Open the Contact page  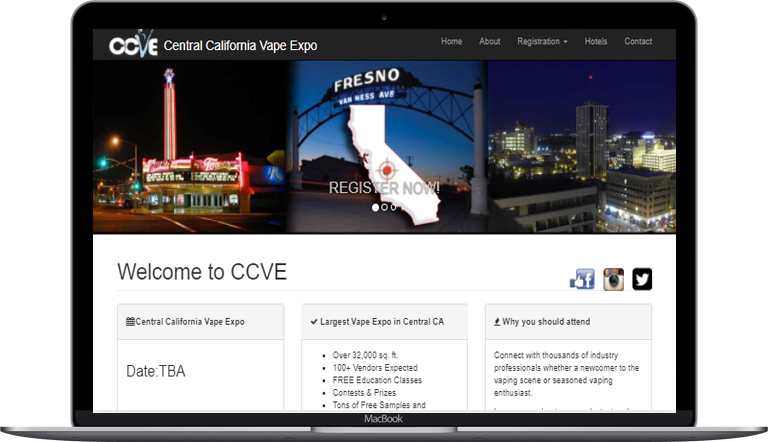coord(638,41)
